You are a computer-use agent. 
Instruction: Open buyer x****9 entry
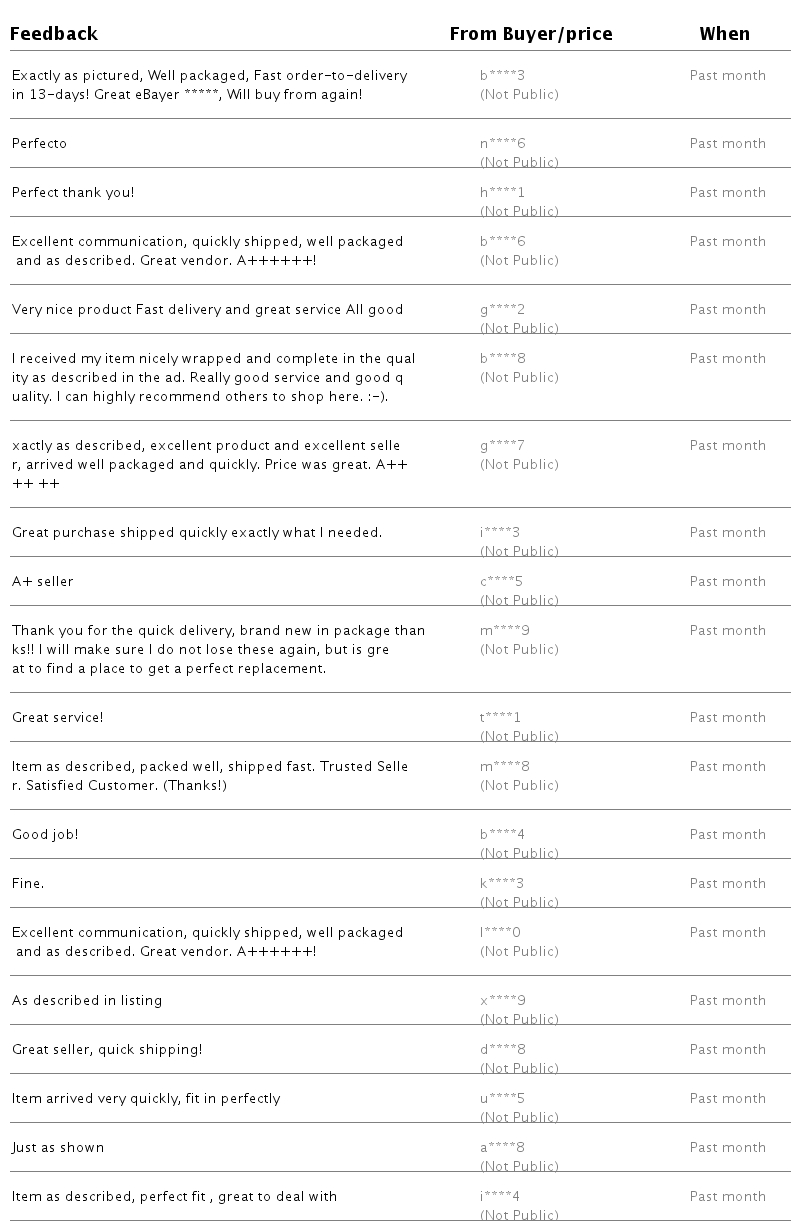[503, 1000]
